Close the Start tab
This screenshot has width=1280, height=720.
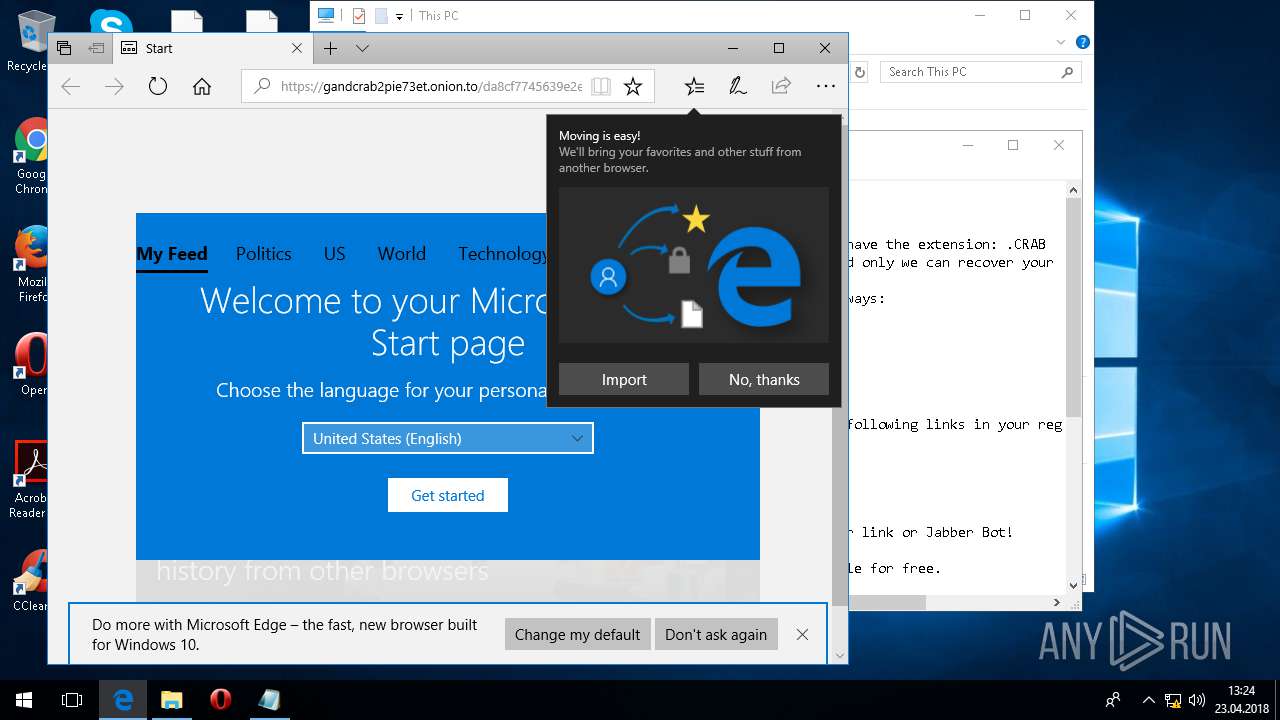coord(297,48)
